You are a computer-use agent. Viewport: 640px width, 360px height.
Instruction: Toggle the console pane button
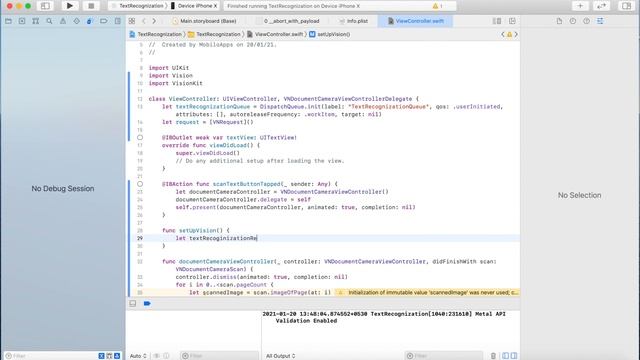(x=514, y=356)
